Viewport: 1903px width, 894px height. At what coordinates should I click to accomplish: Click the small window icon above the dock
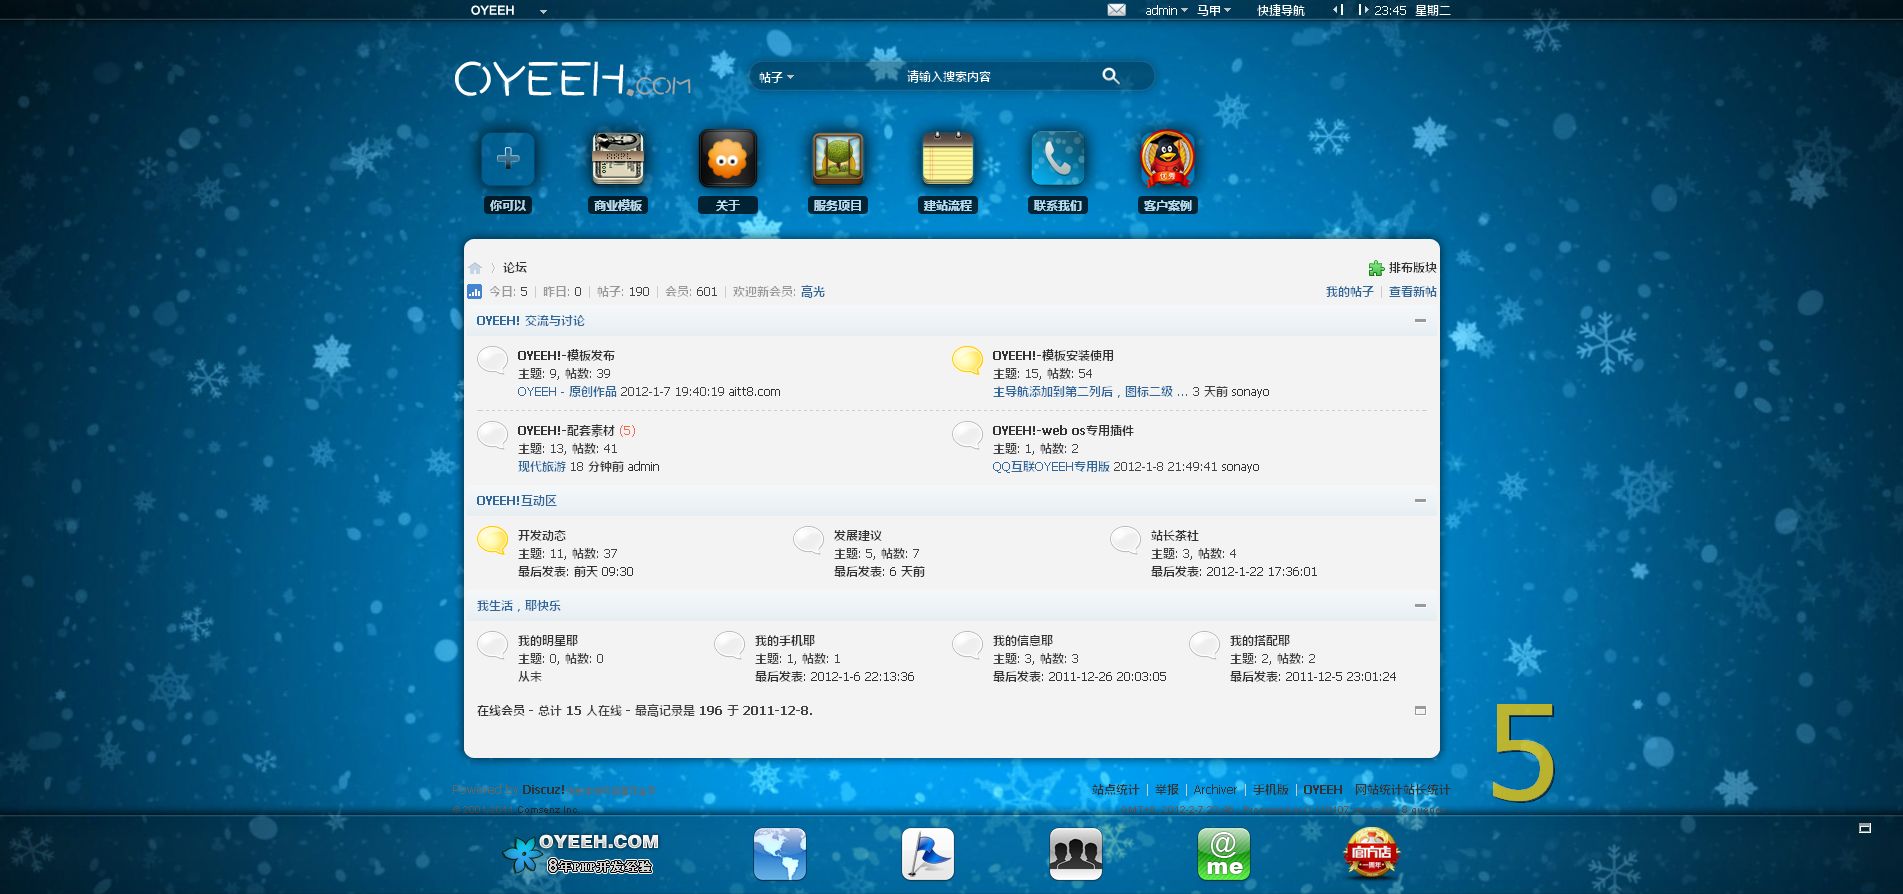(1865, 828)
